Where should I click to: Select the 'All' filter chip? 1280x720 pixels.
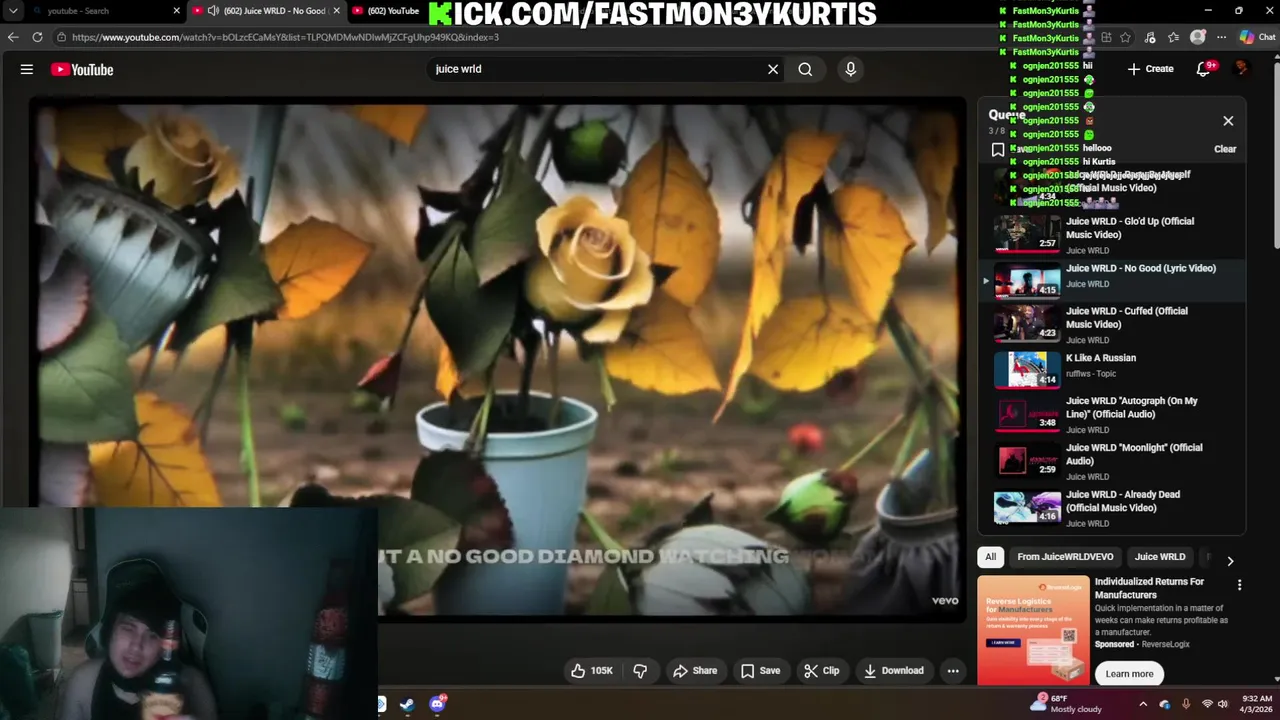point(990,557)
